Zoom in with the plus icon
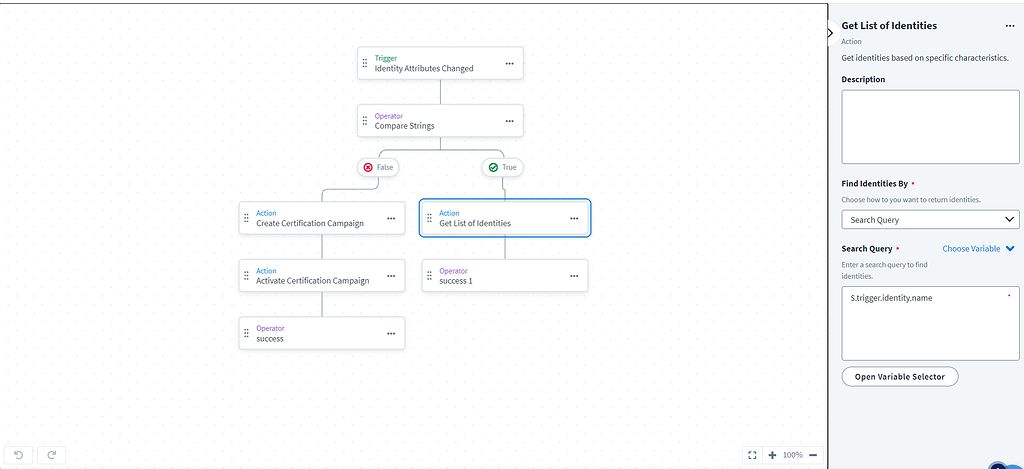Image resolution: width=1024 pixels, height=469 pixels. (772, 455)
